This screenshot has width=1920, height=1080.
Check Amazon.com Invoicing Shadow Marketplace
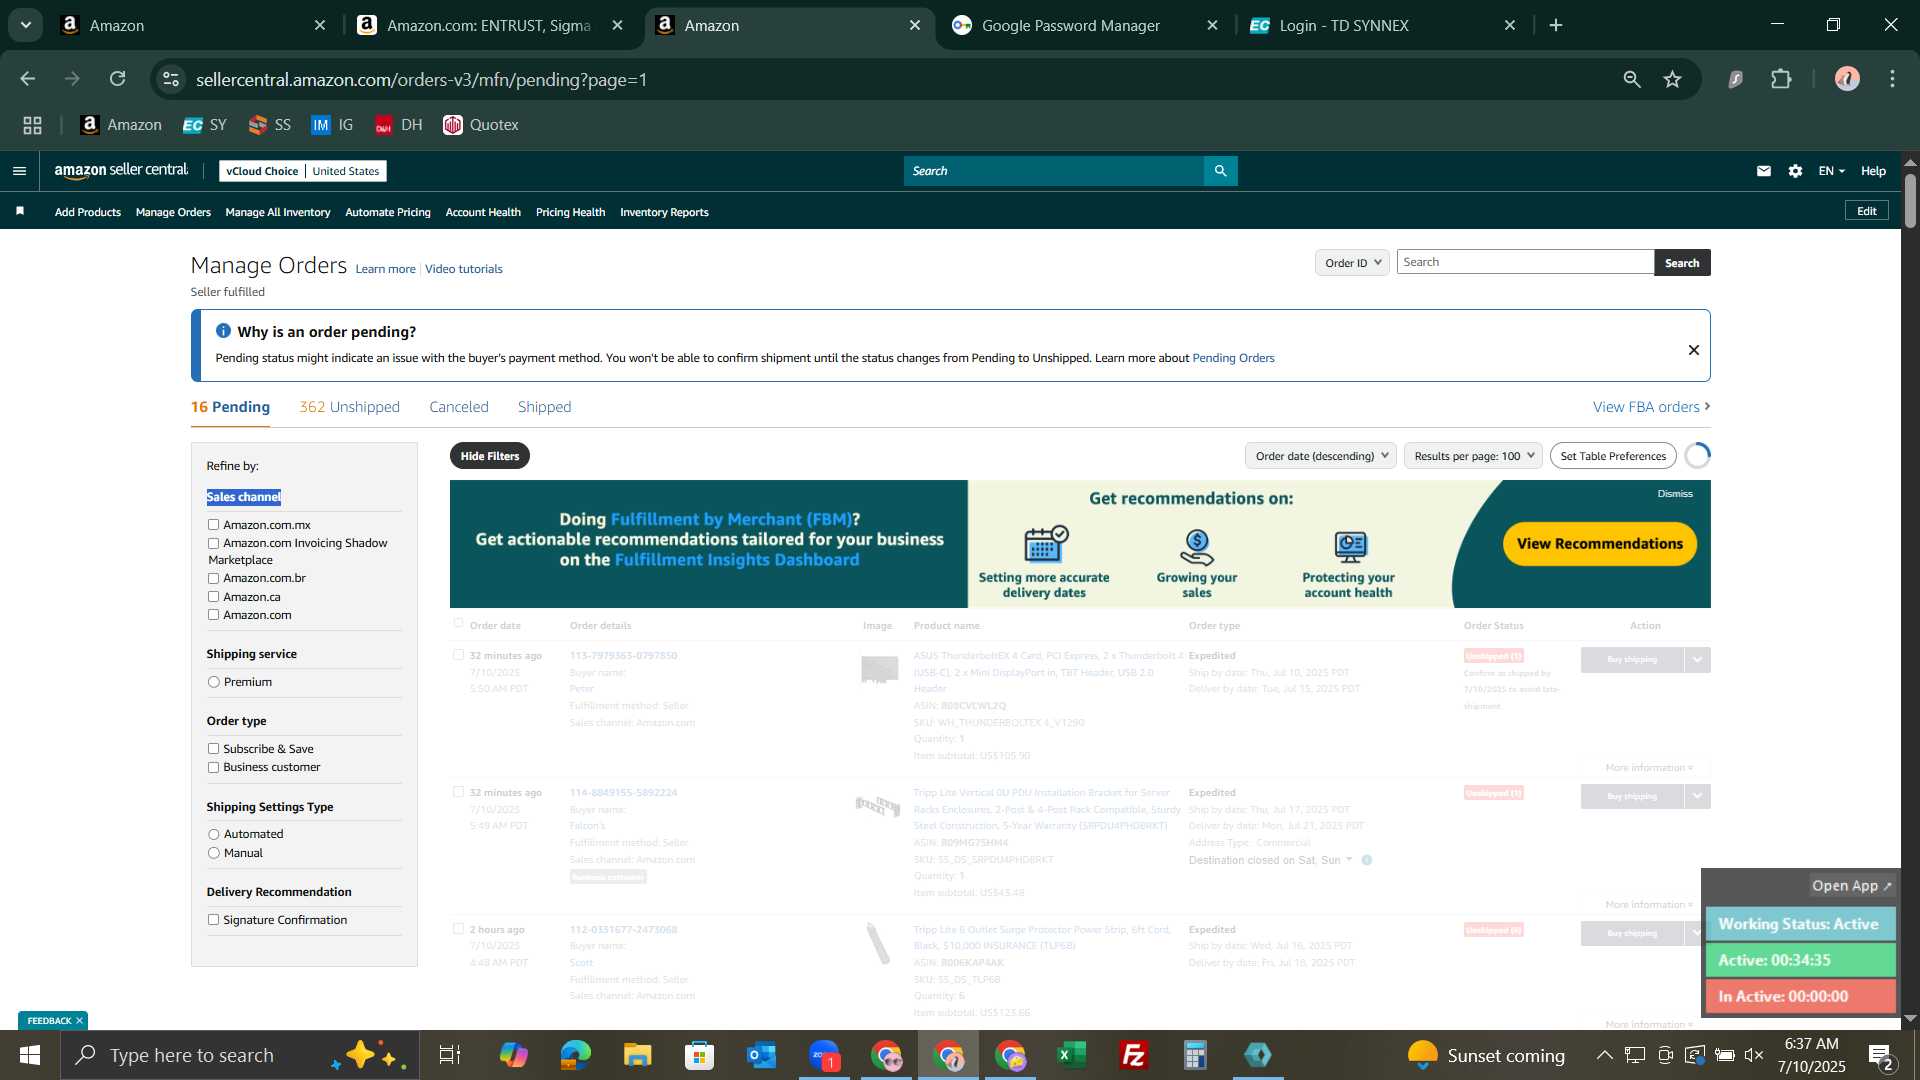coord(213,543)
